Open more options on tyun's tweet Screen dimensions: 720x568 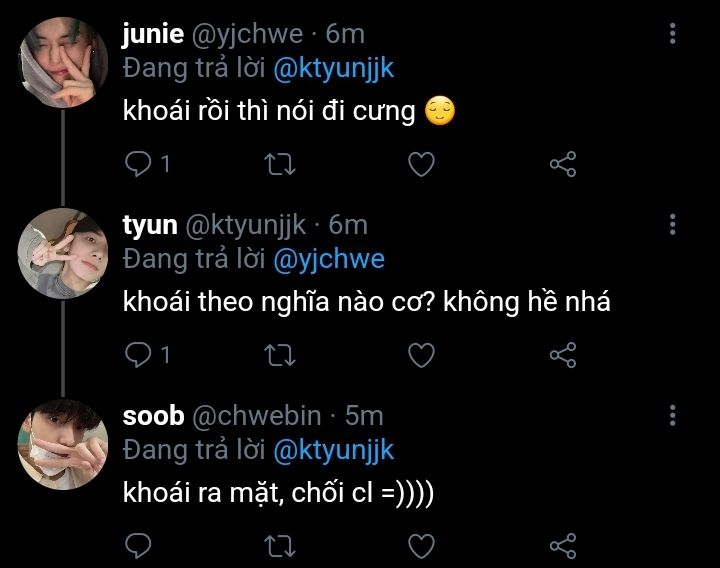coord(673,224)
